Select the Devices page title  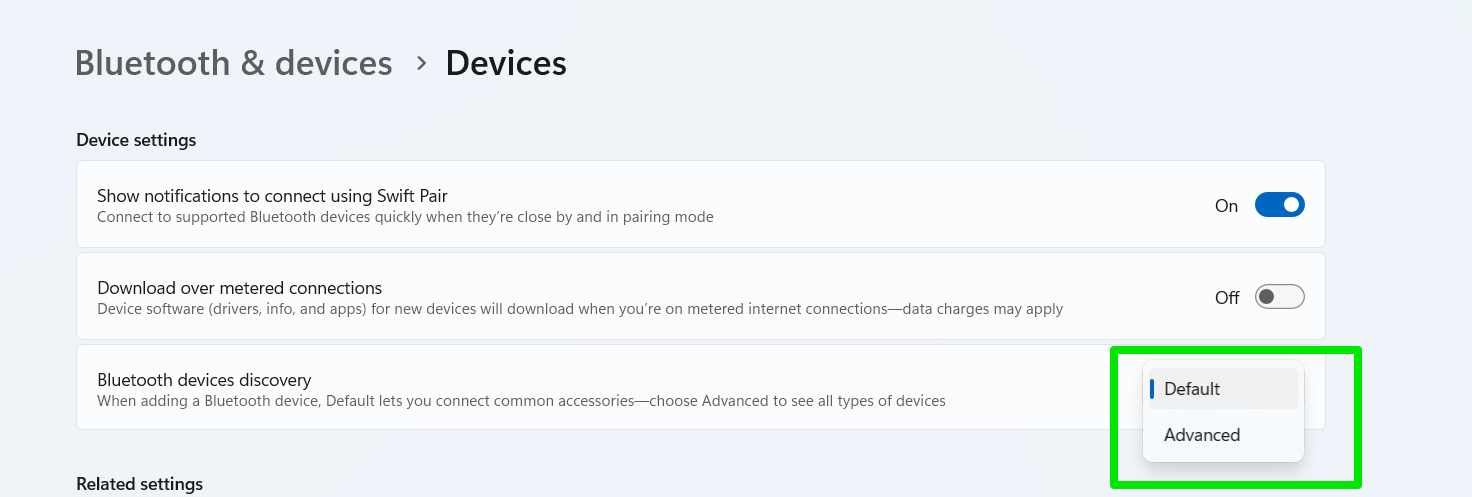coord(506,63)
